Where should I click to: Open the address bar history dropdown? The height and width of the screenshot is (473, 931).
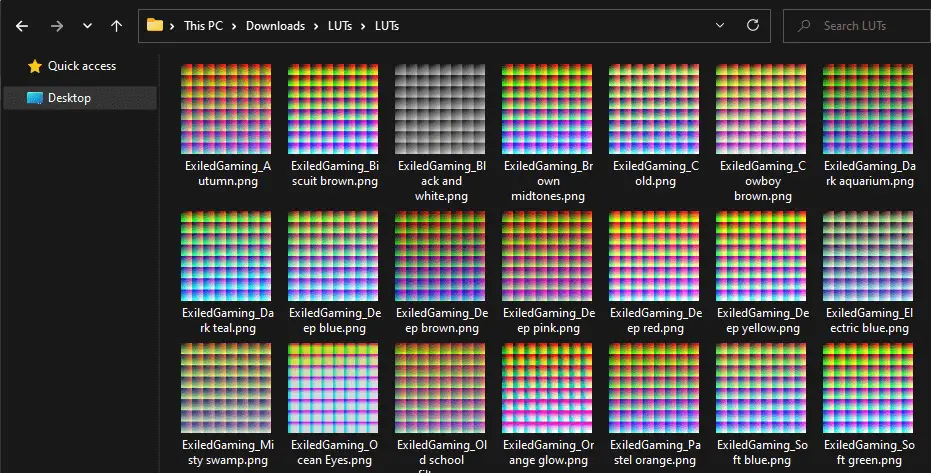[x=720, y=26]
